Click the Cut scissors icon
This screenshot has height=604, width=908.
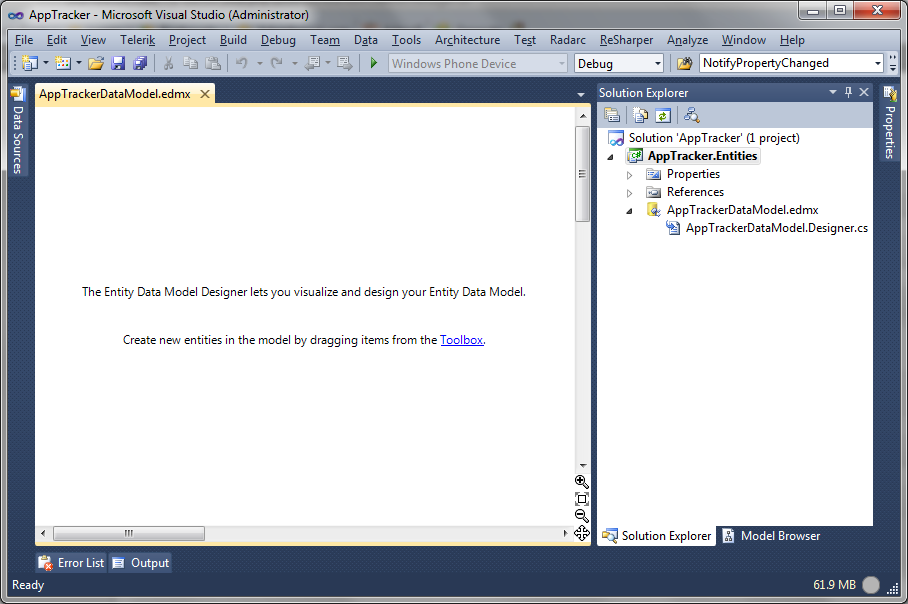168,63
